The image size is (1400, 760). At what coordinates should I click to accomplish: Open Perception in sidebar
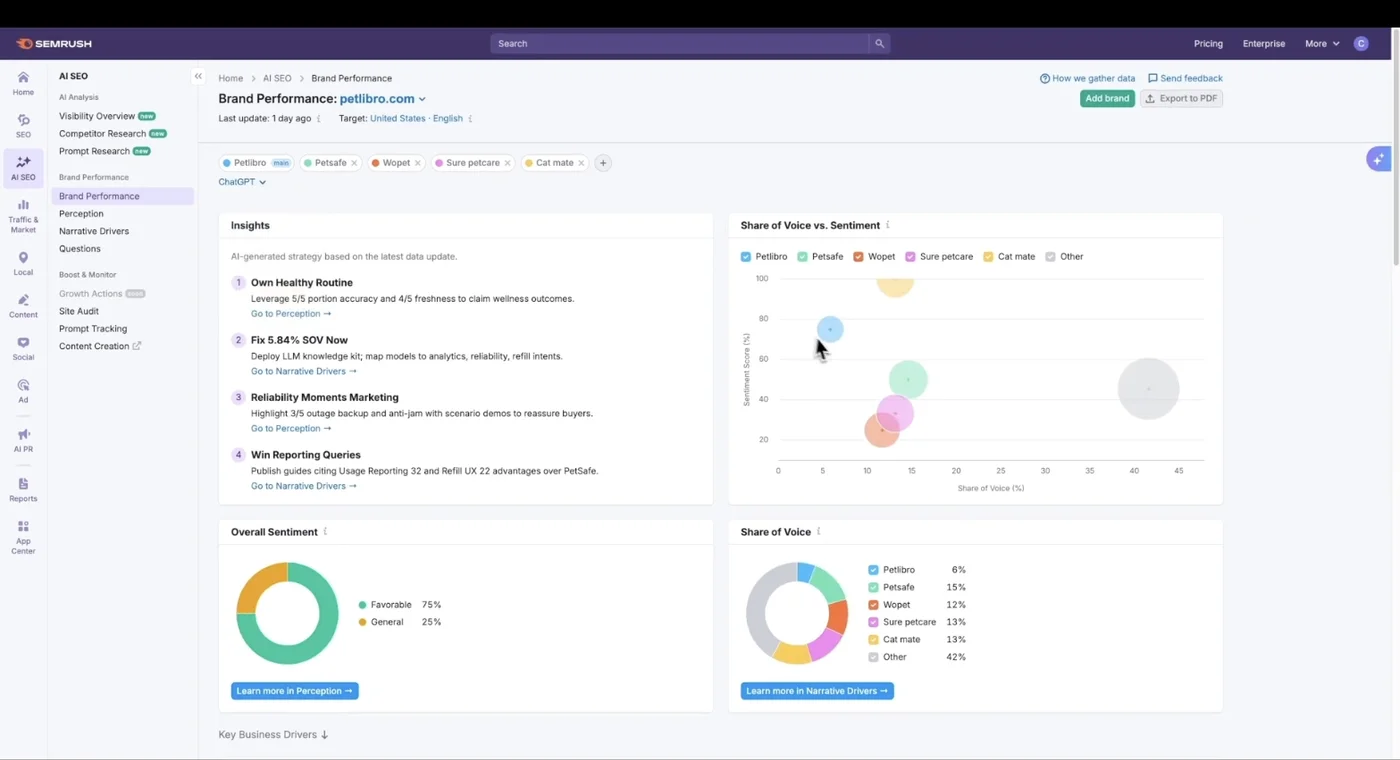[x=81, y=214]
